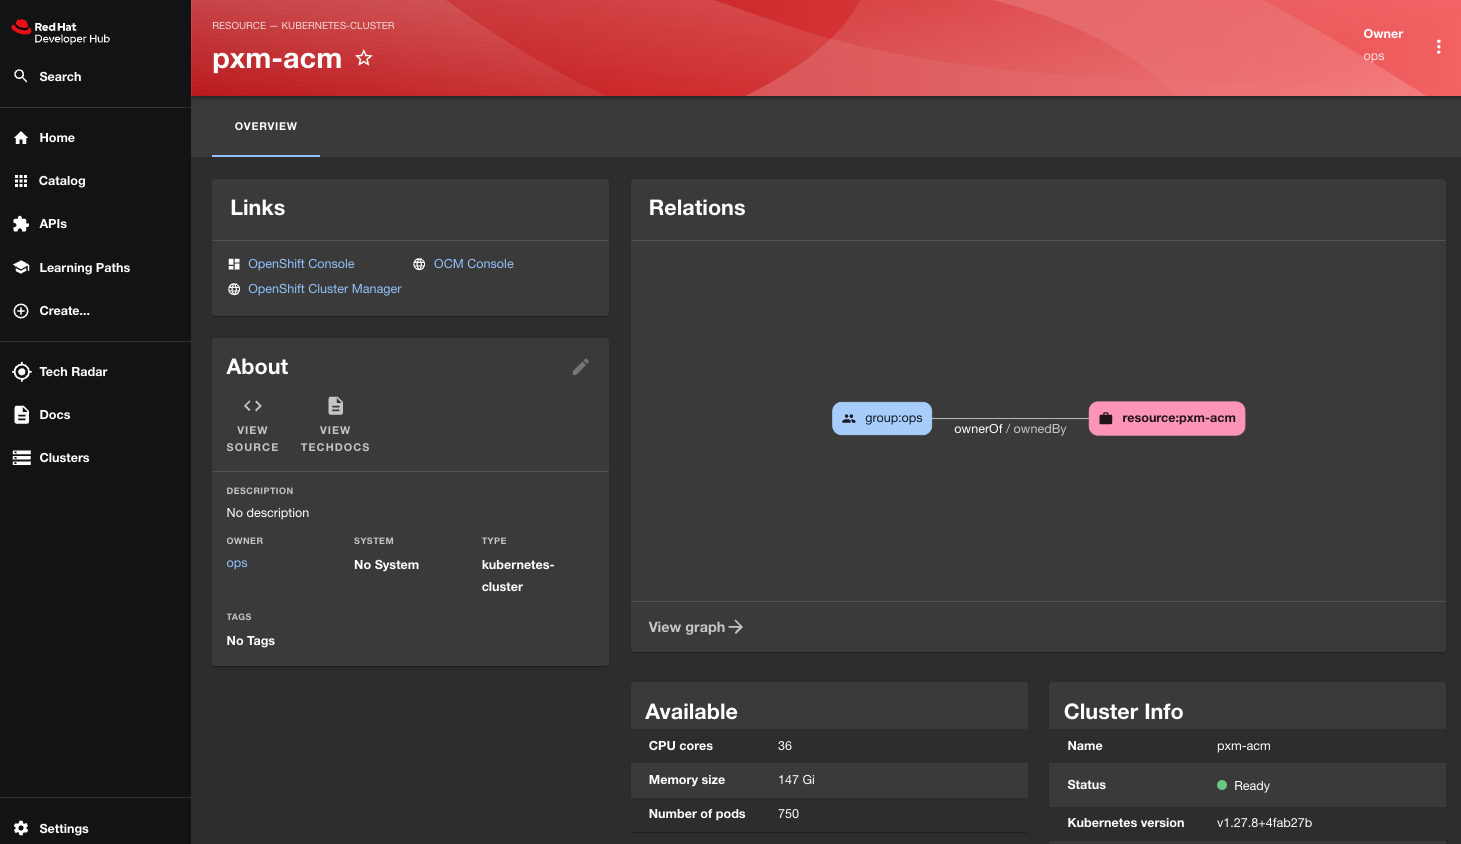The width and height of the screenshot is (1461, 844).
Task: Click Number of pods value 750
Action: 788,814
